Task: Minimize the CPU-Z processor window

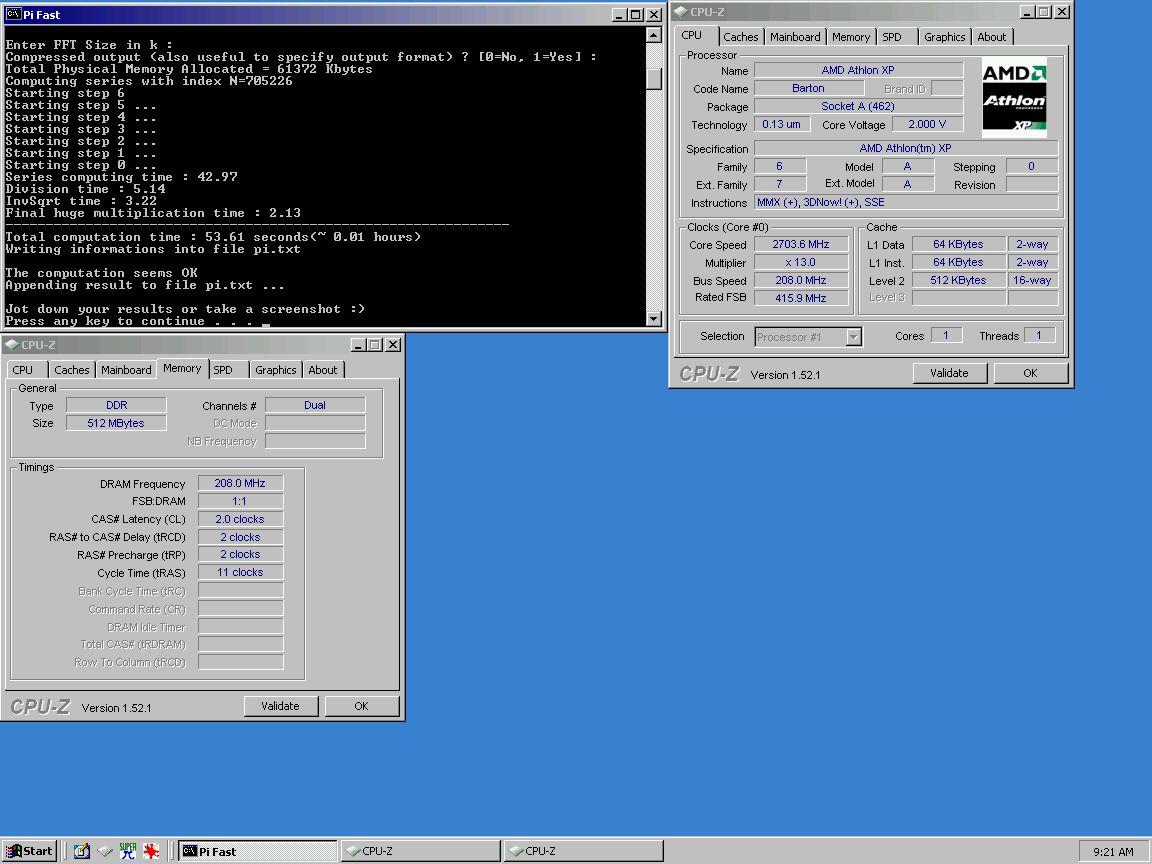Action: [x=1027, y=12]
